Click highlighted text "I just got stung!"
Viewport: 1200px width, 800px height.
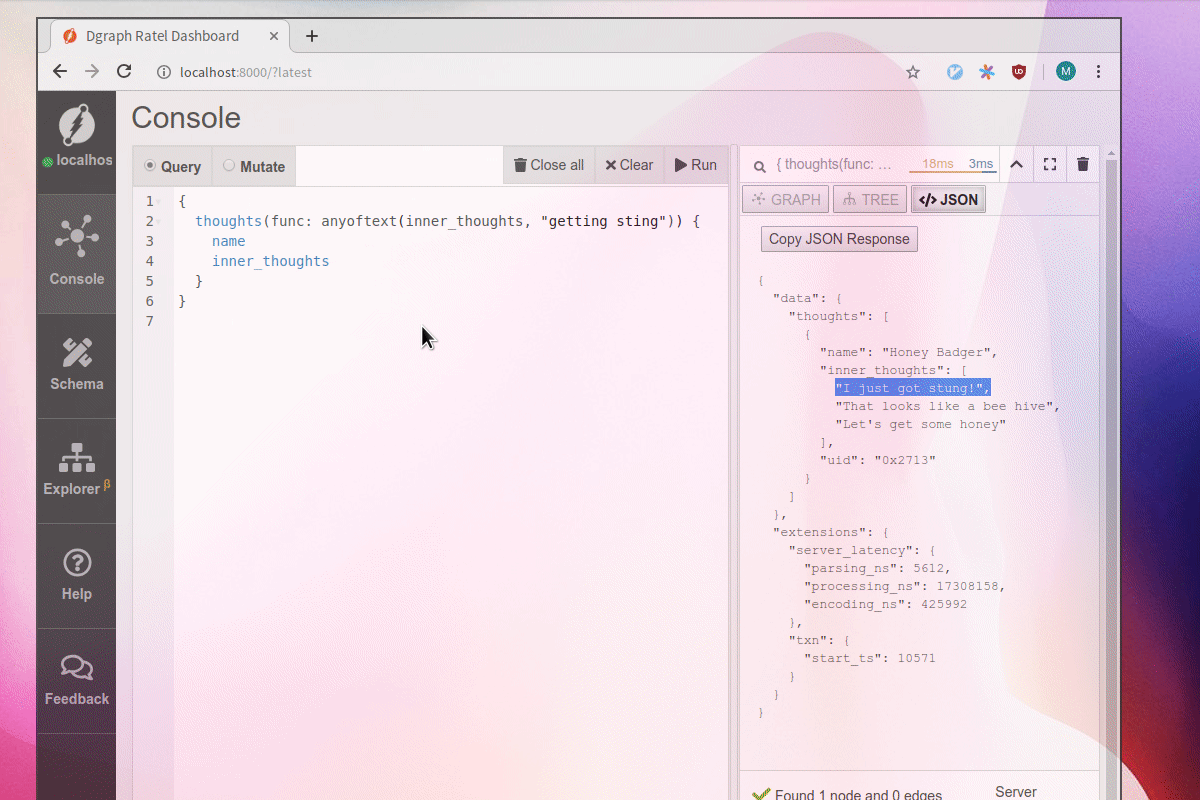tap(912, 388)
